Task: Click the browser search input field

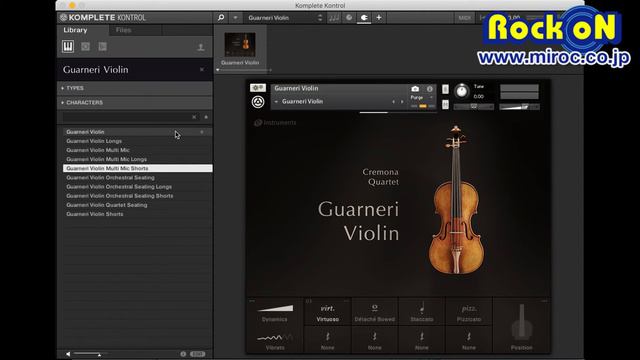Action: 127,117
